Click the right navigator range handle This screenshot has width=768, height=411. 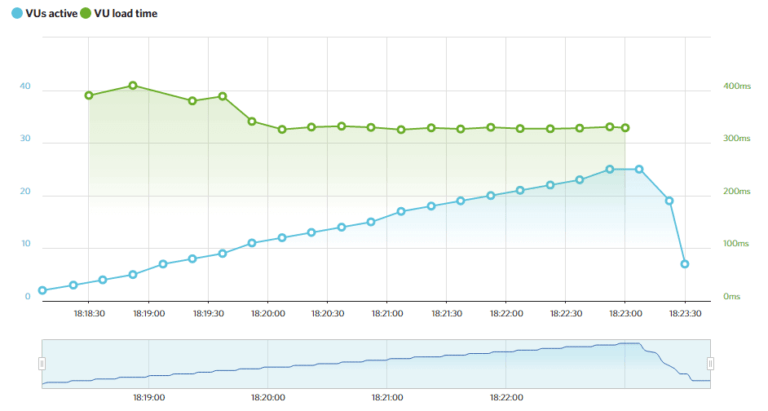tap(710, 363)
